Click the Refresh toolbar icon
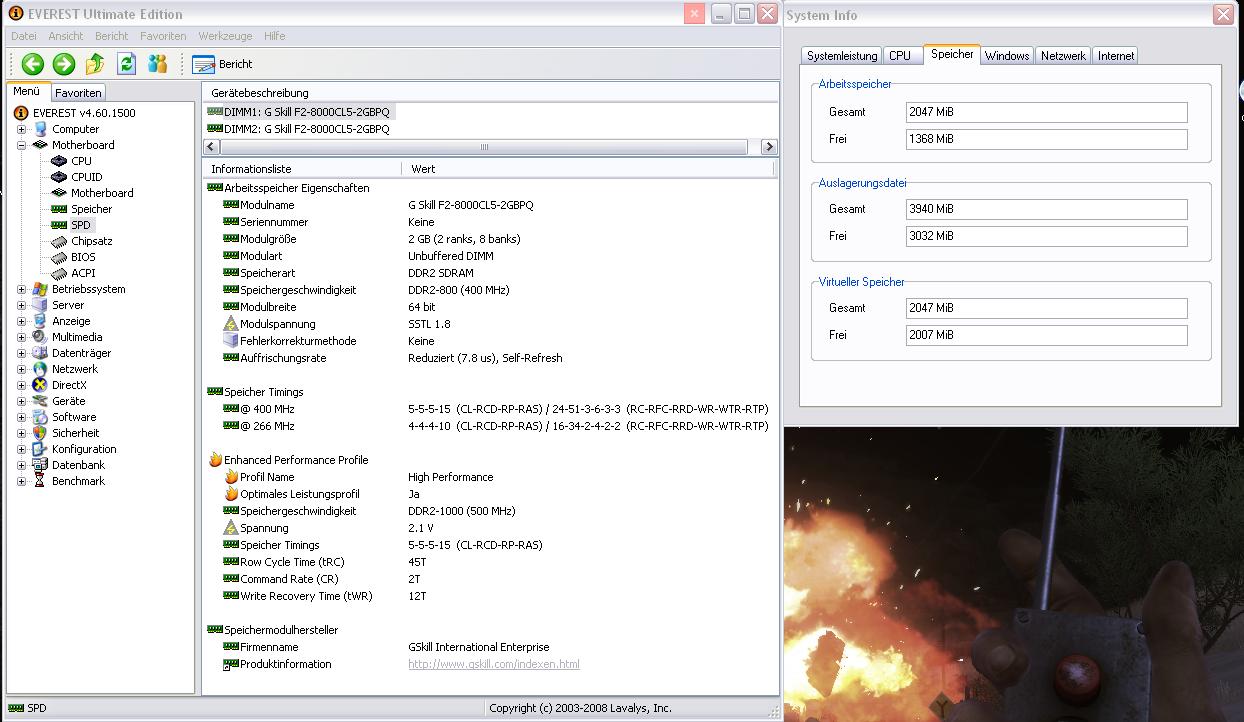 point(126,64)
